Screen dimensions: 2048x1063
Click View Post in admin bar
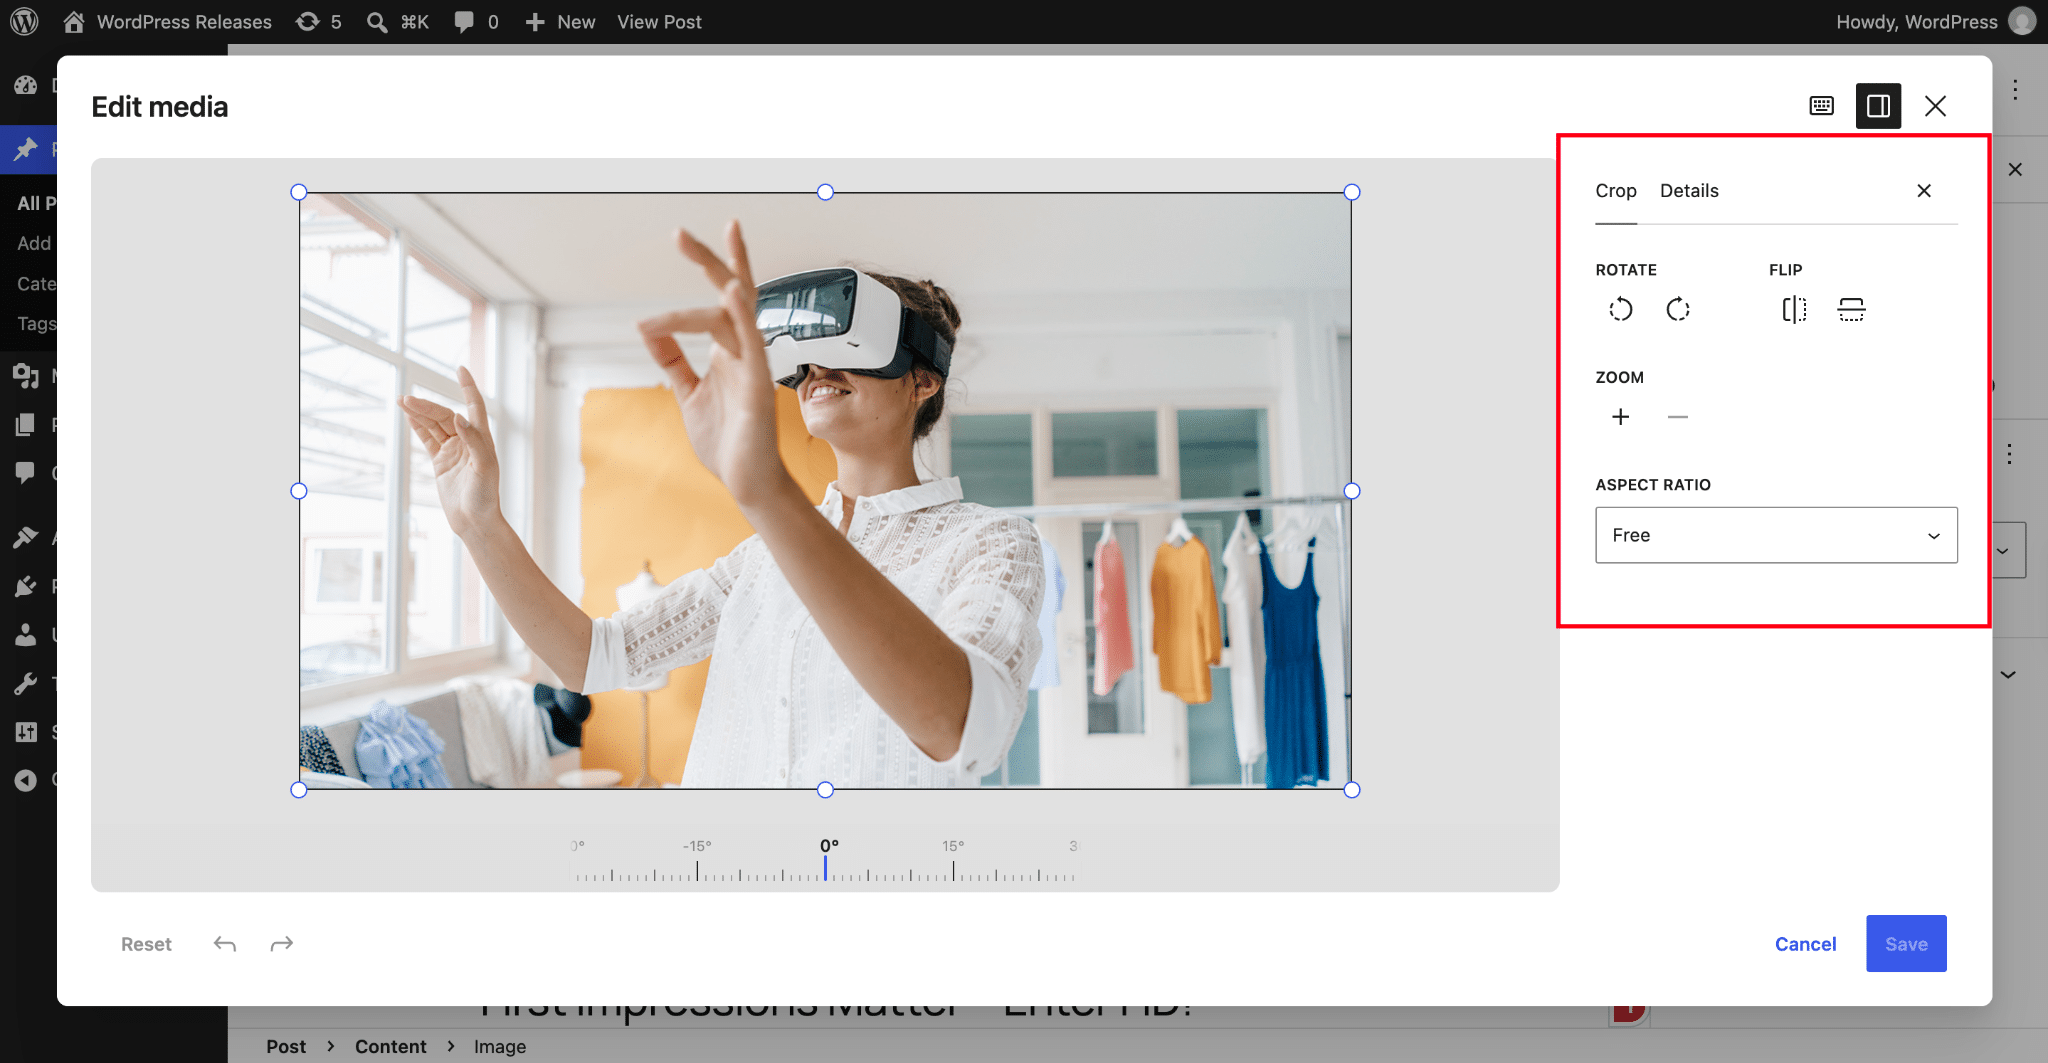click(x=659, y=22)
